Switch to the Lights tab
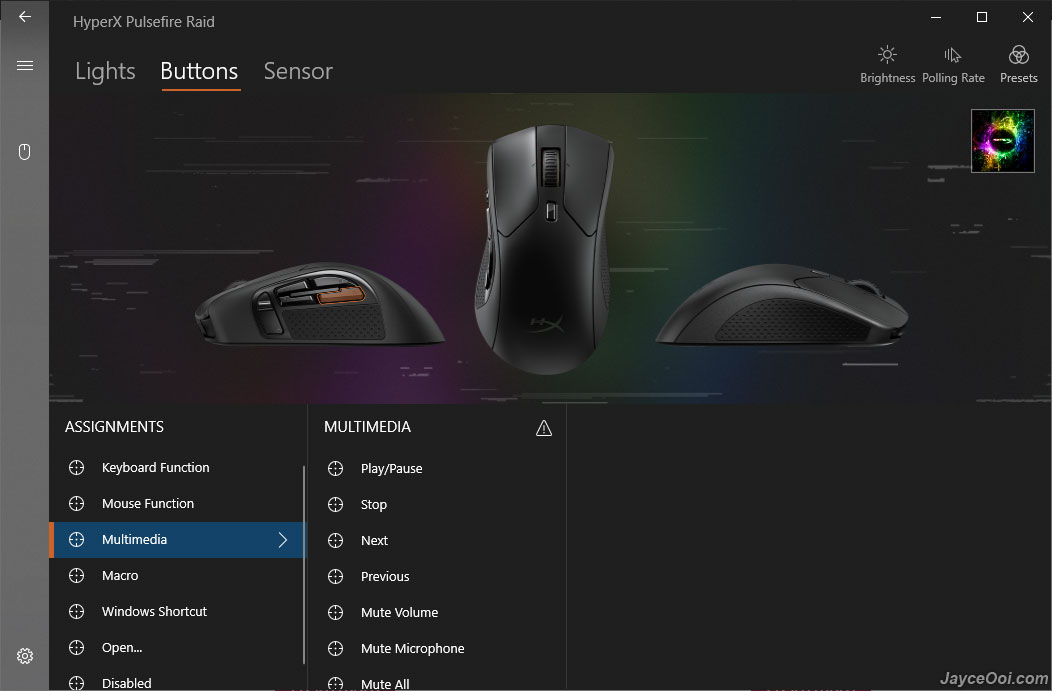The image size is (1052, 691). coord(105,71)
